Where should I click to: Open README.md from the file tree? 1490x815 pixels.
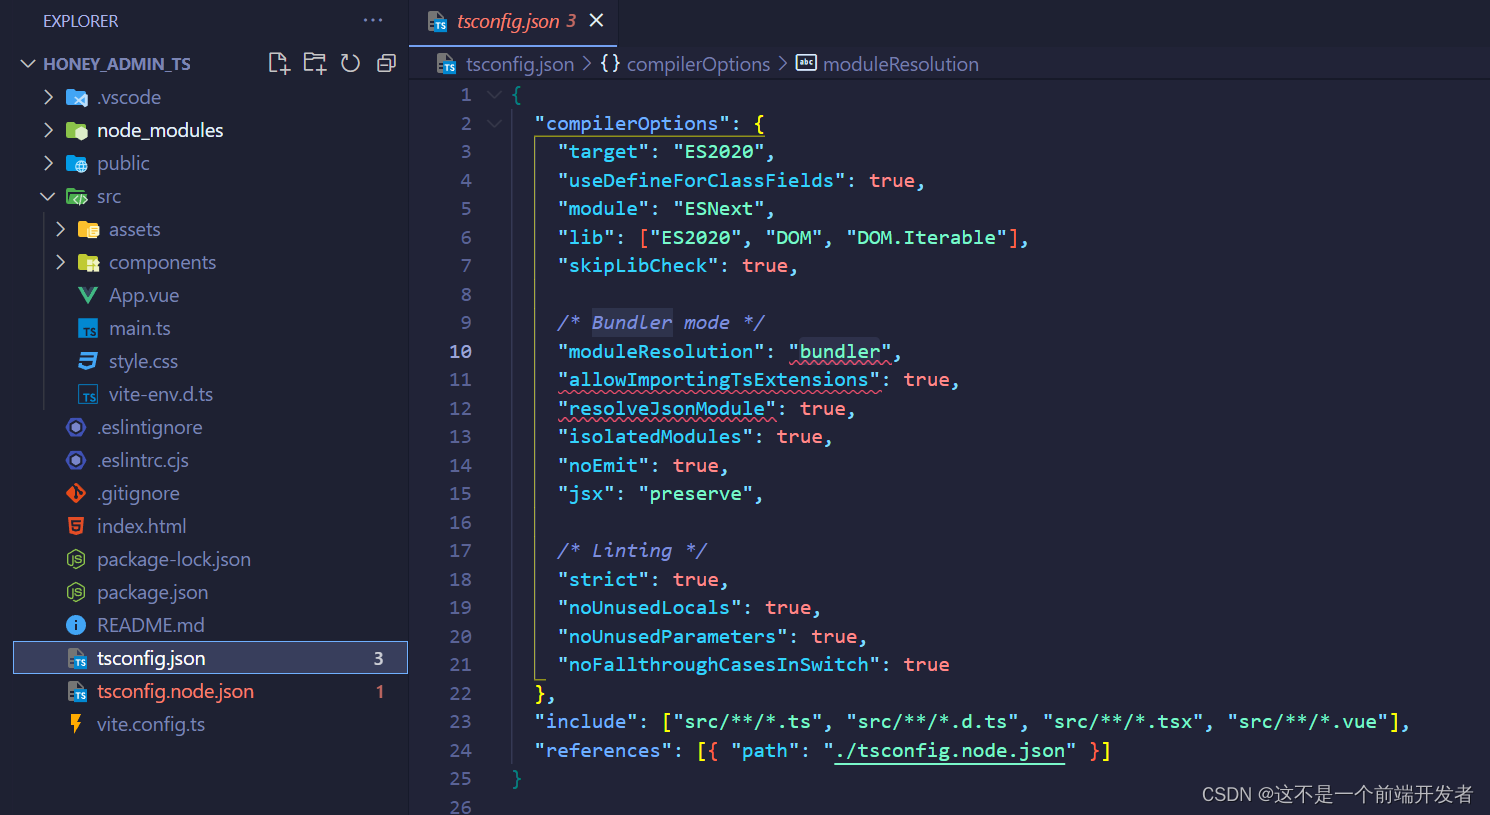[150, 625]
